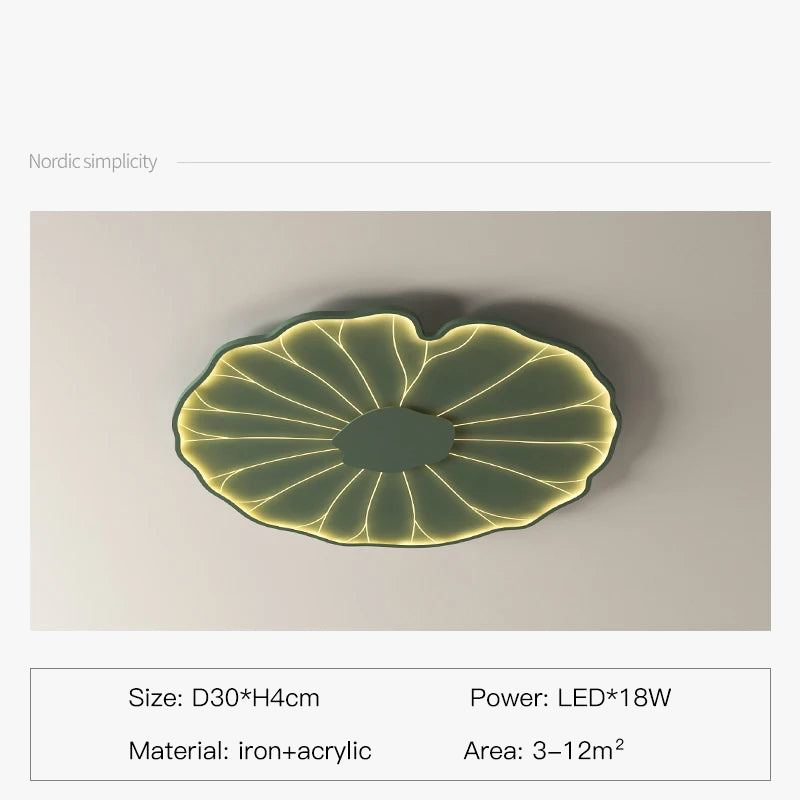Select the iron+acrylic material value
Screen dimensions: 800x800
[306, 751]
